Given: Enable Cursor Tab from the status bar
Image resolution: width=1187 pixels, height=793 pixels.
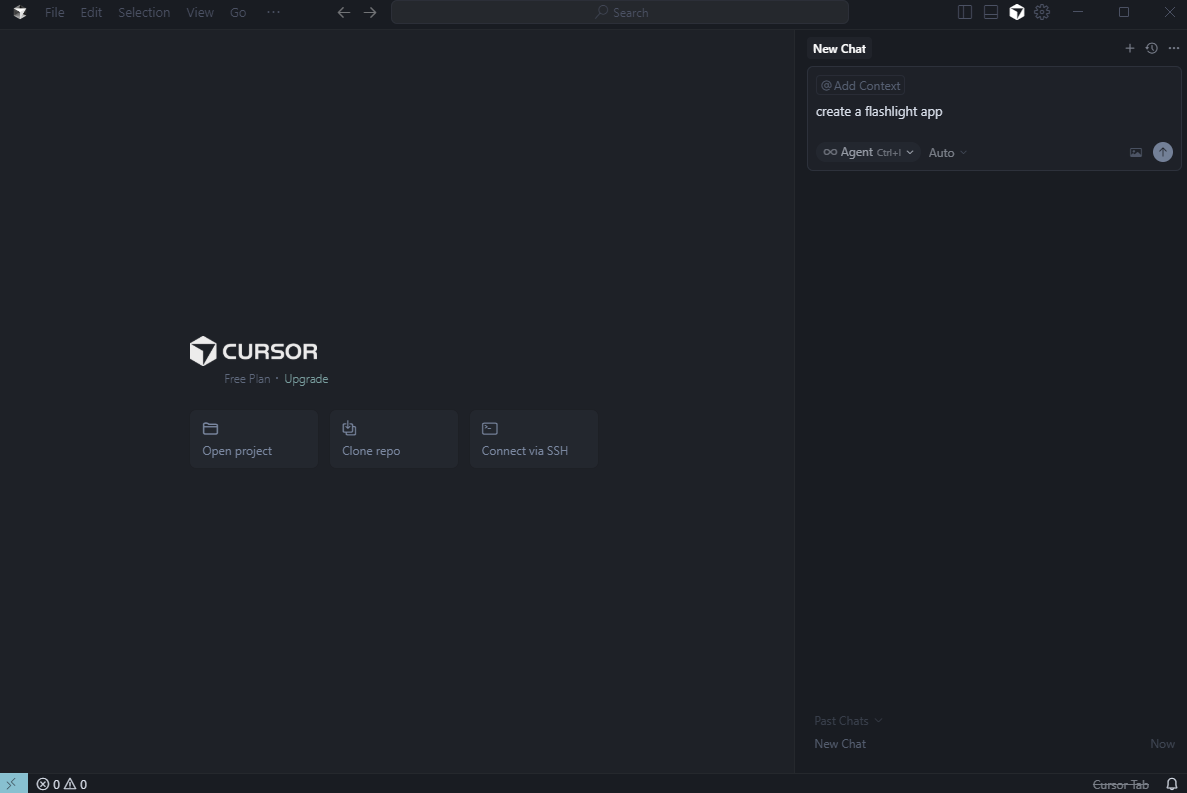Looking at the screenshot, I should click(1121, 784).
